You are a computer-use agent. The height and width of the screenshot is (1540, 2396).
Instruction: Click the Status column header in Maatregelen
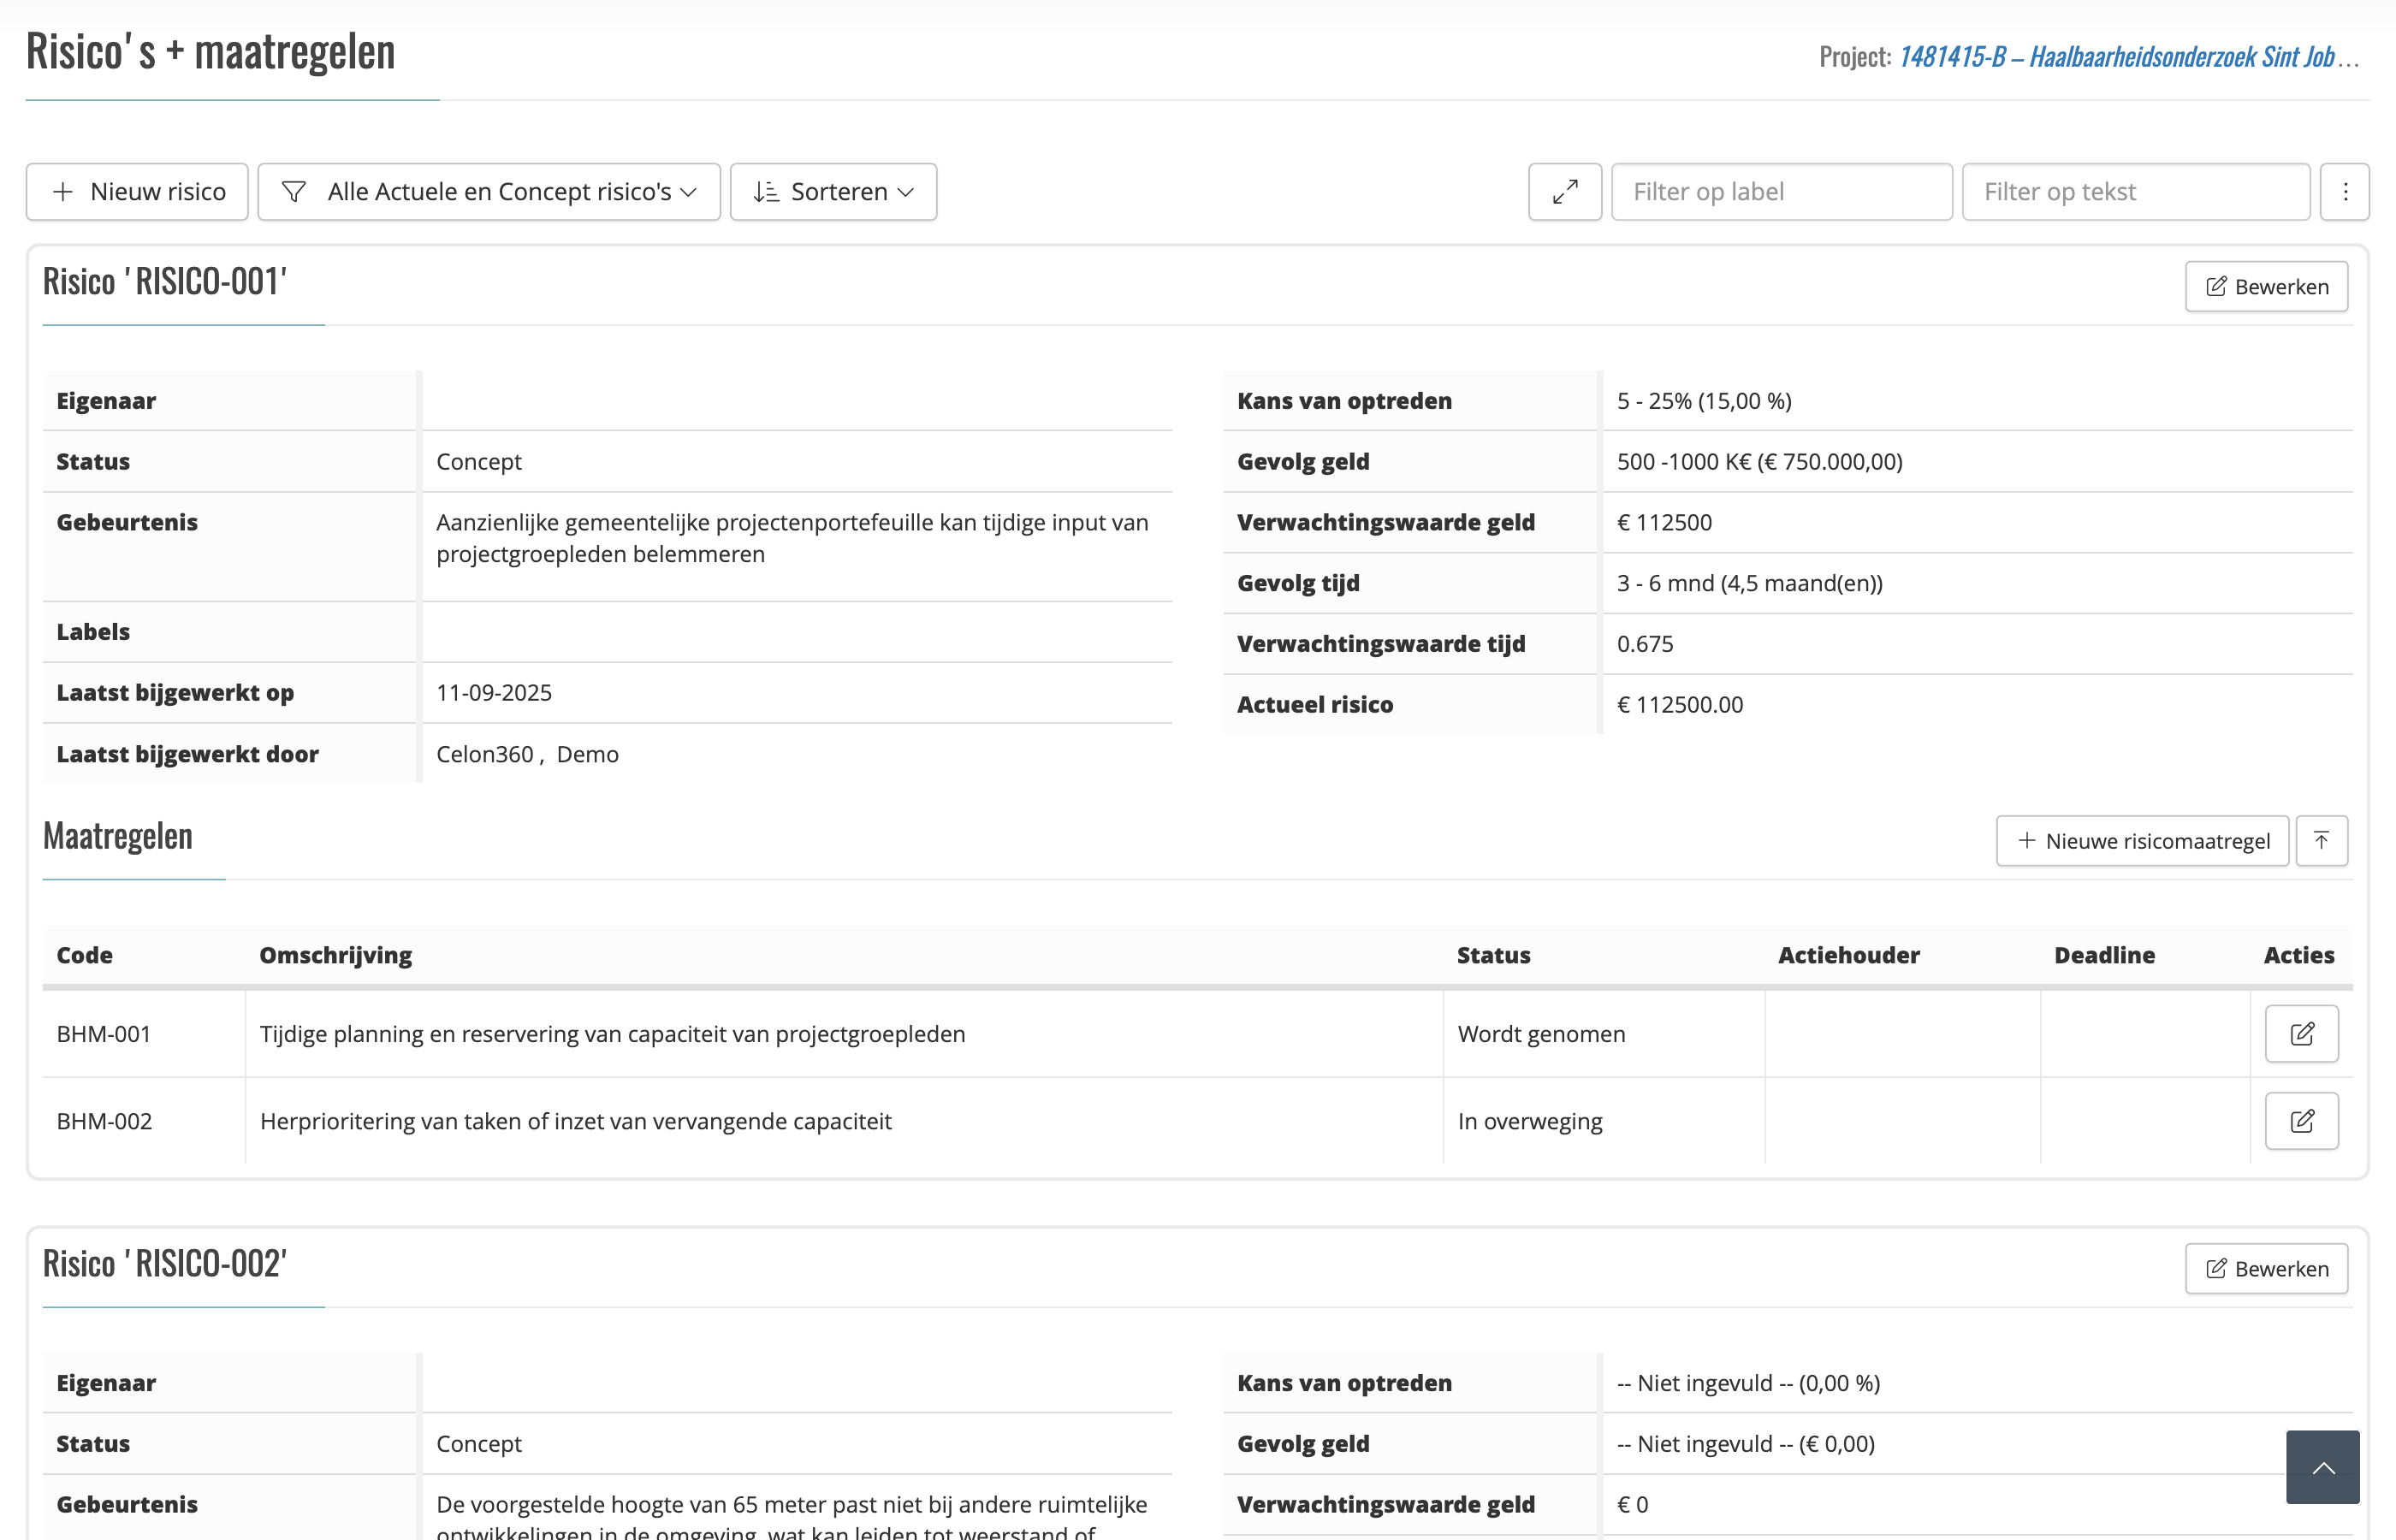pyautogui.click(x=1493, y=955)
